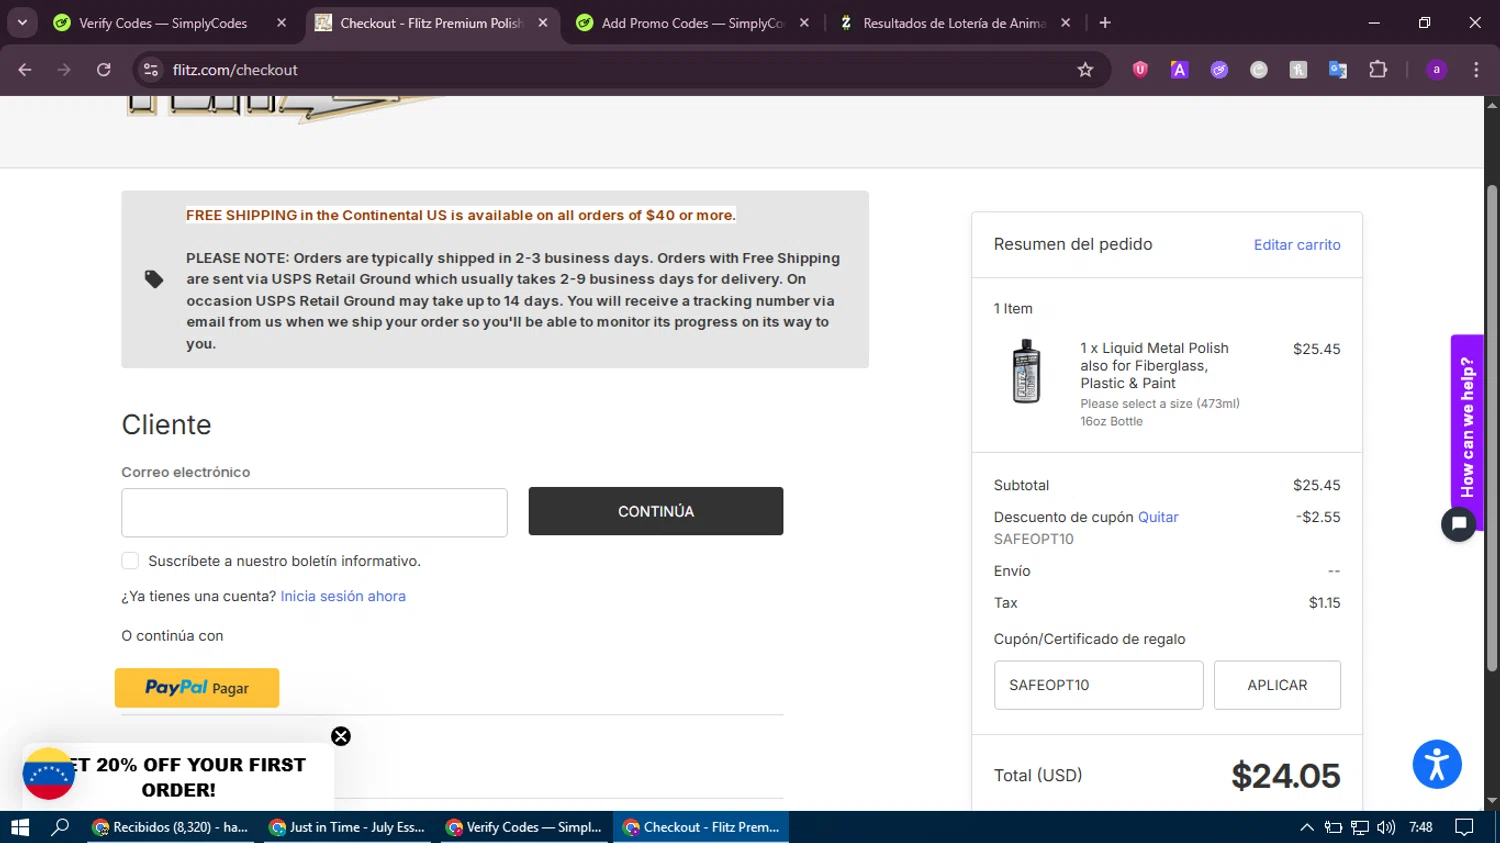Click the Liquid Metal Polish bottle thumbnail
Screen dimensions: 1500x843
(x=1026, y=371)
